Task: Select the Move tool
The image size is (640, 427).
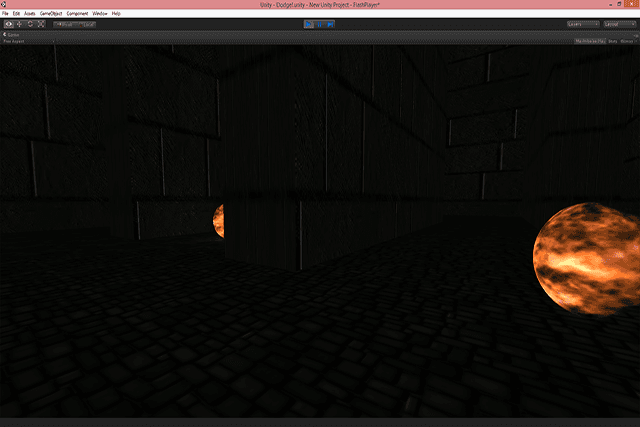Action: 19,23
